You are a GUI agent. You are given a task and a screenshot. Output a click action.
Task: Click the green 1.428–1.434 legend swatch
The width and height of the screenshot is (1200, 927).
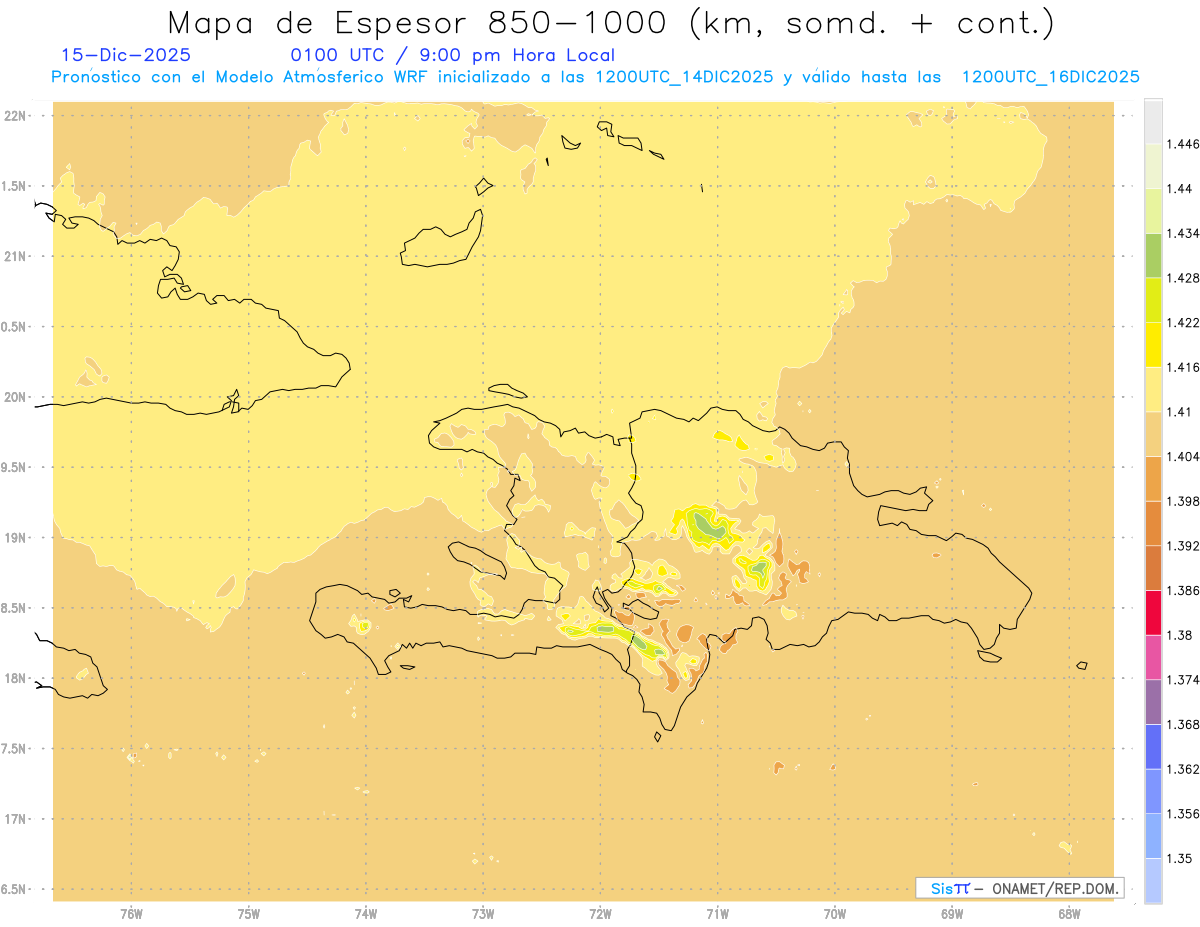pyautogui.click(x=1153, y=255)
